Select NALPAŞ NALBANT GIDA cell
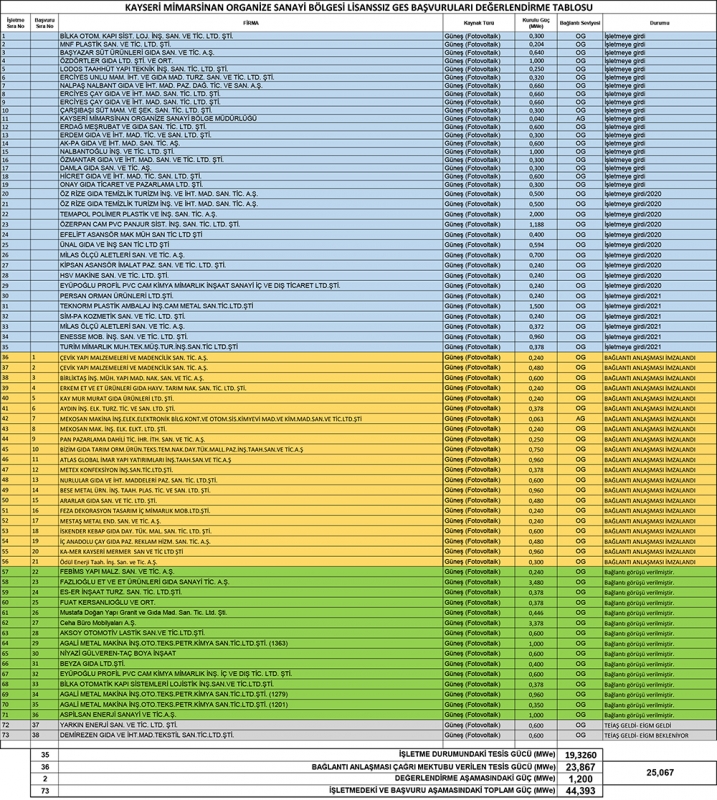The height and width of the screenshot is (800, 717). click(251, 86)
